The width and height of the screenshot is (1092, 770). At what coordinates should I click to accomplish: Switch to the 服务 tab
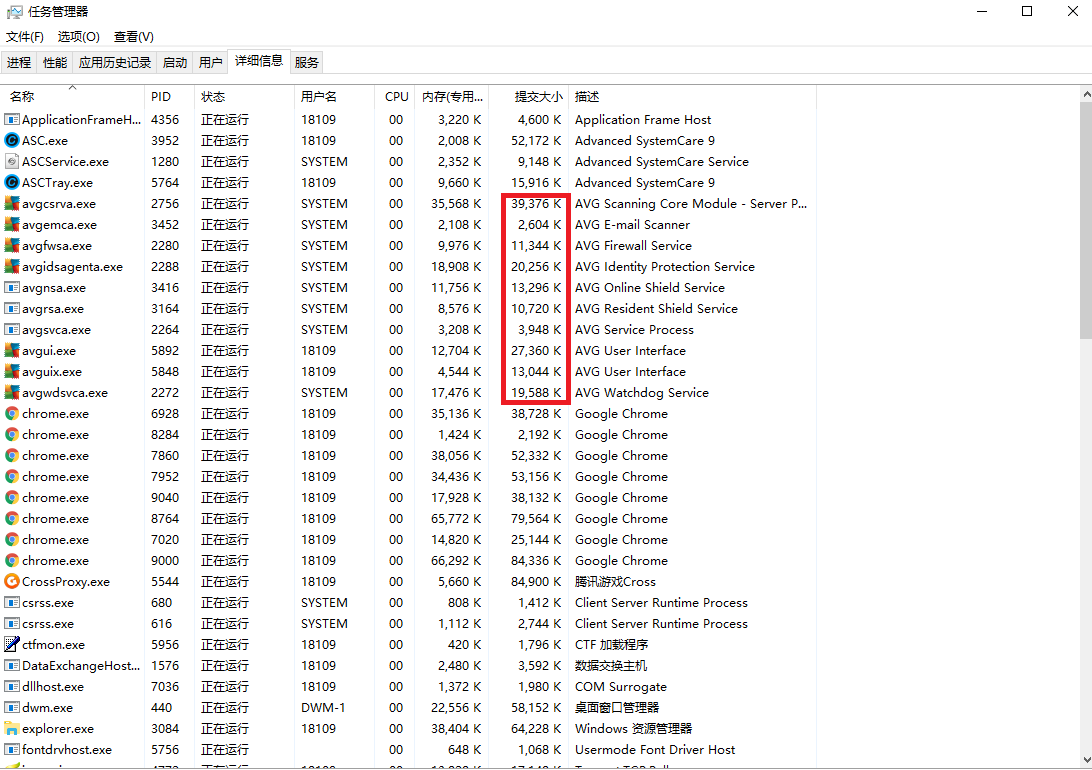(307, 63)
